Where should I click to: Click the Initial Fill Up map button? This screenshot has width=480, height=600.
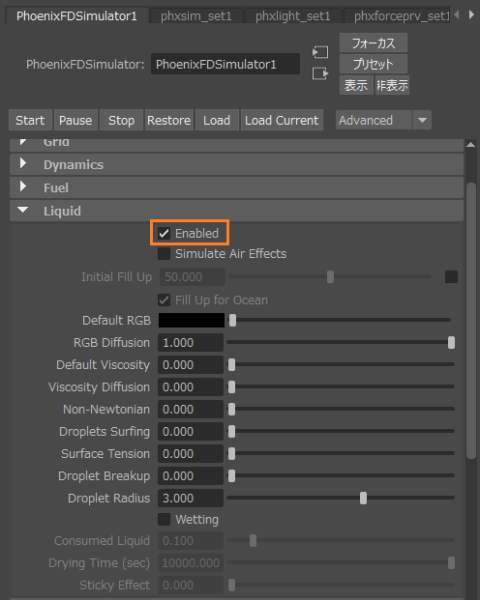451,277
